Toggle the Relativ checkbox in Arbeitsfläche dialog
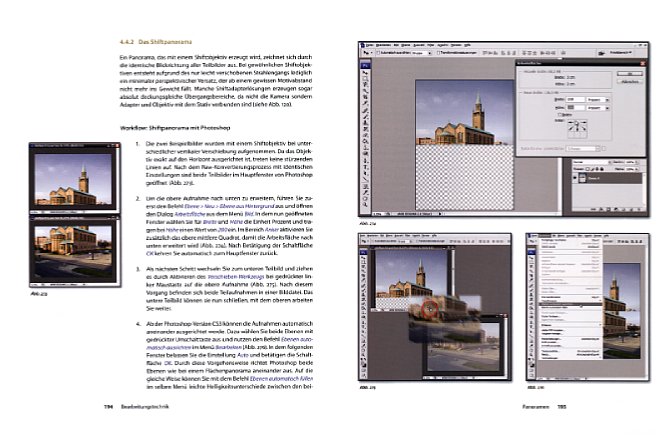 (559, 114)
